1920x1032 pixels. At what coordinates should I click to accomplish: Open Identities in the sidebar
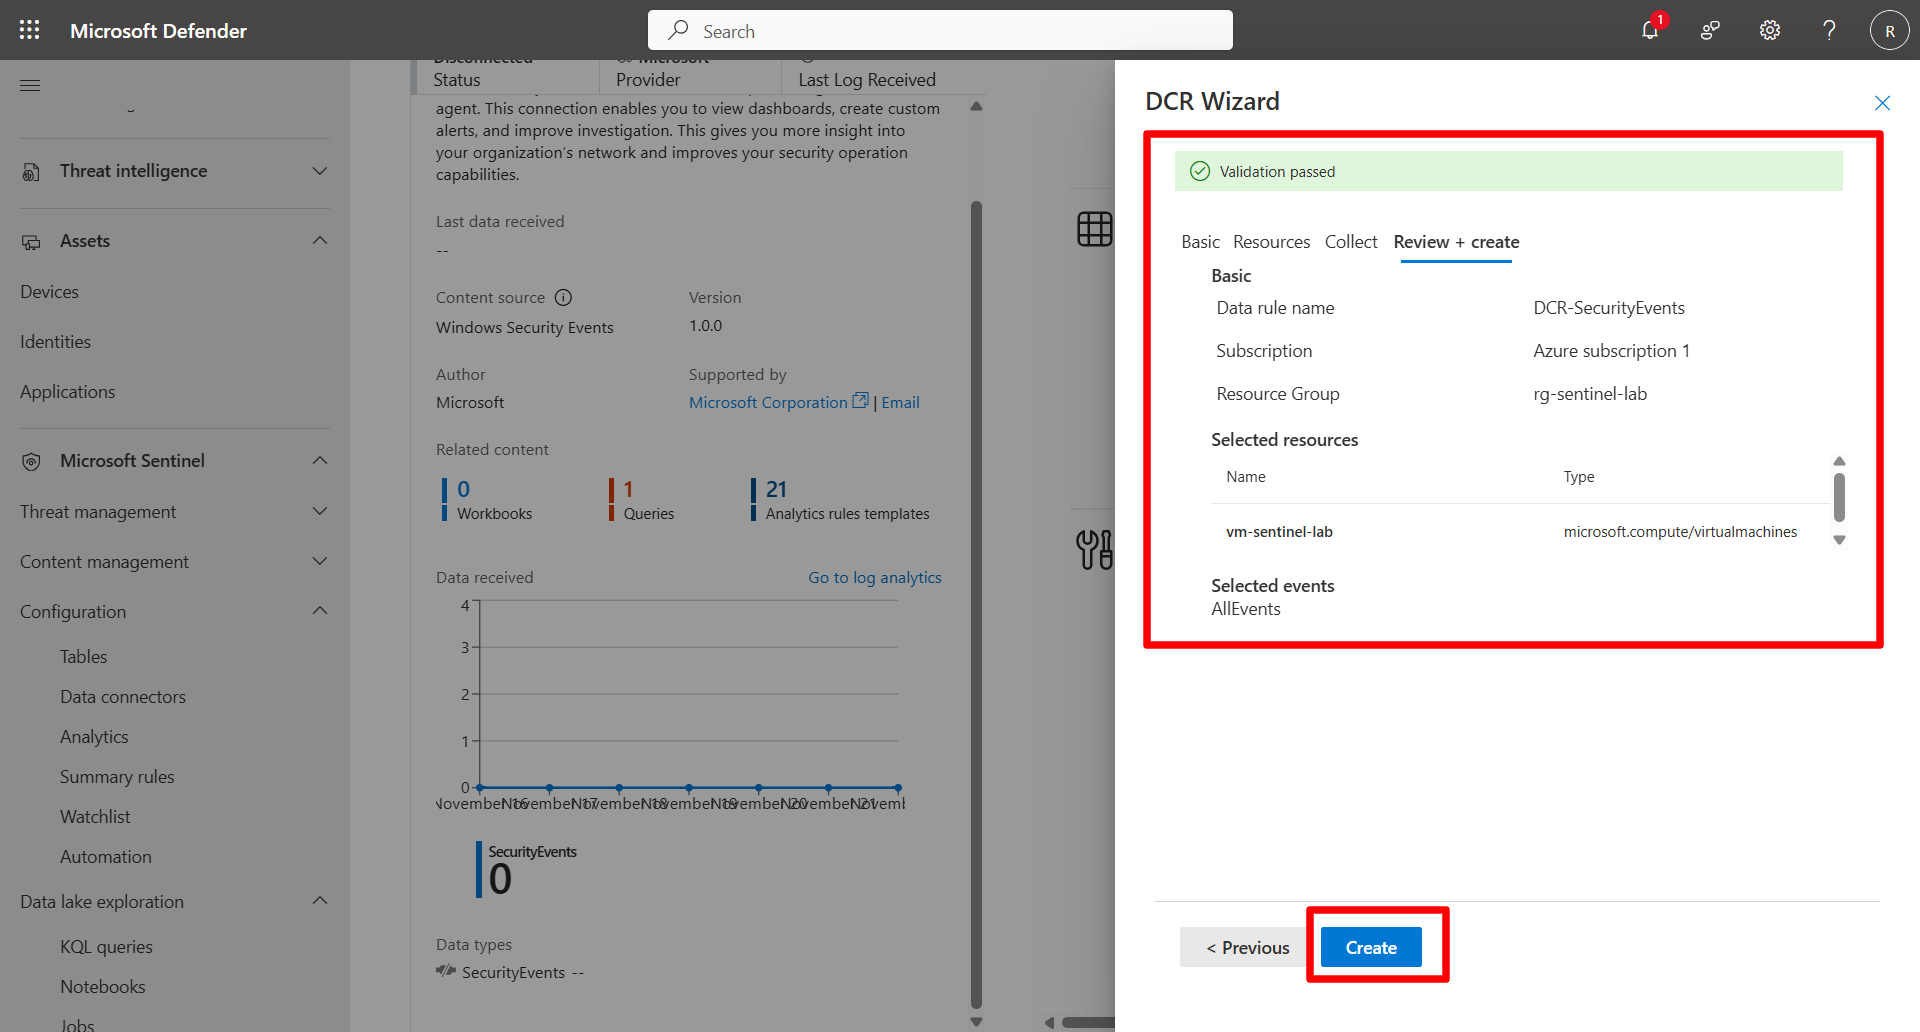click(55, 341)
